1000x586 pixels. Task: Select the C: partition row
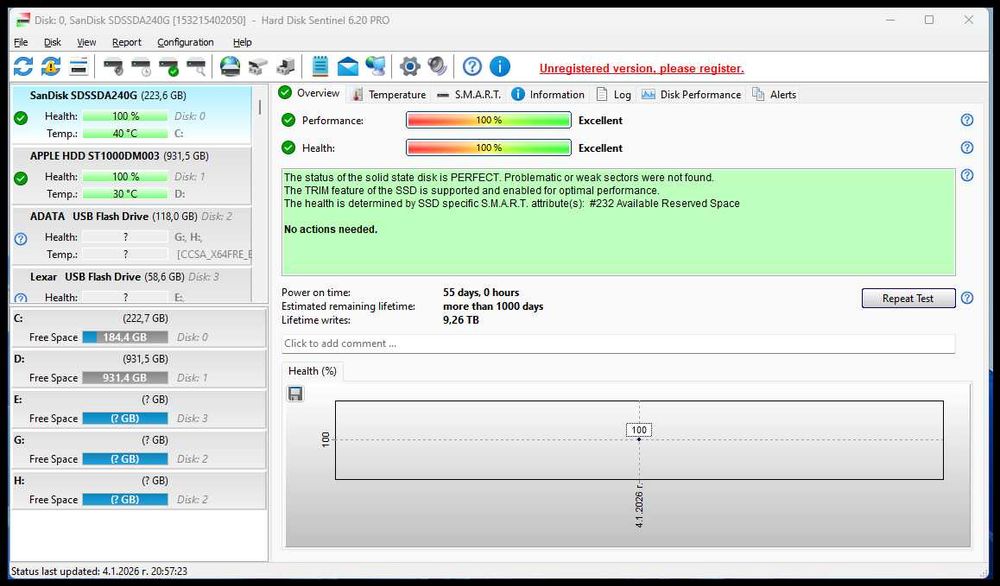coord(138,328)
